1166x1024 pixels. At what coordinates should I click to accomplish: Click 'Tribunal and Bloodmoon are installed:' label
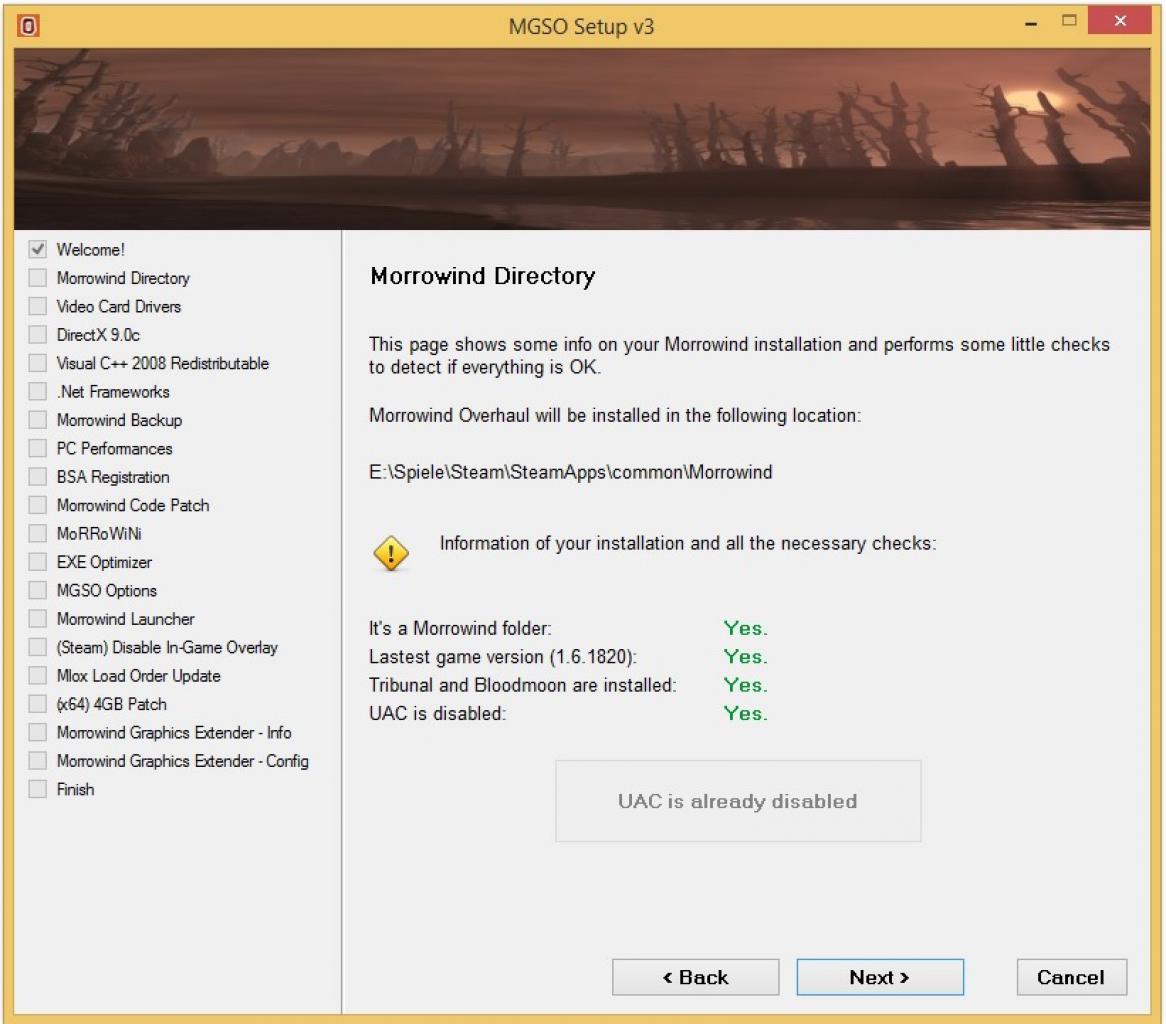tap(523, 685)
